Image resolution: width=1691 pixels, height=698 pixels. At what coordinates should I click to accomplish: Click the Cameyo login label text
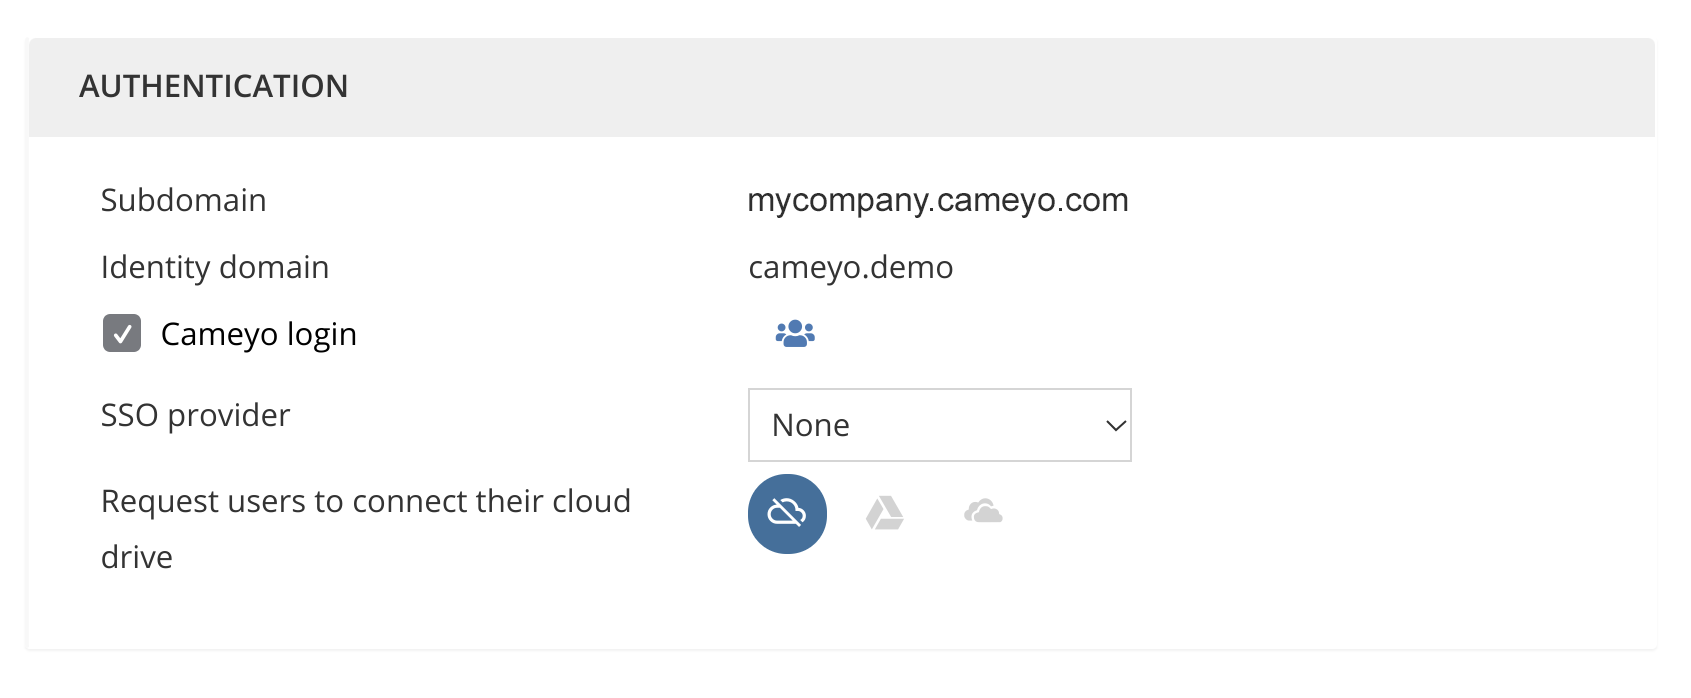pos(259,334)
